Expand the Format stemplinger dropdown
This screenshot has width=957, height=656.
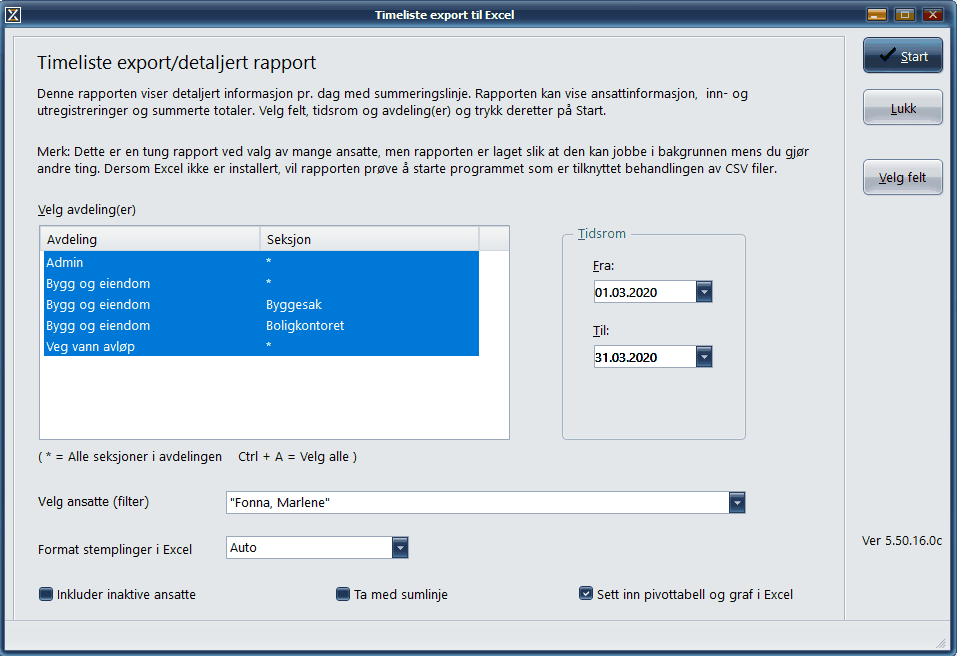[x=400, y=547]
